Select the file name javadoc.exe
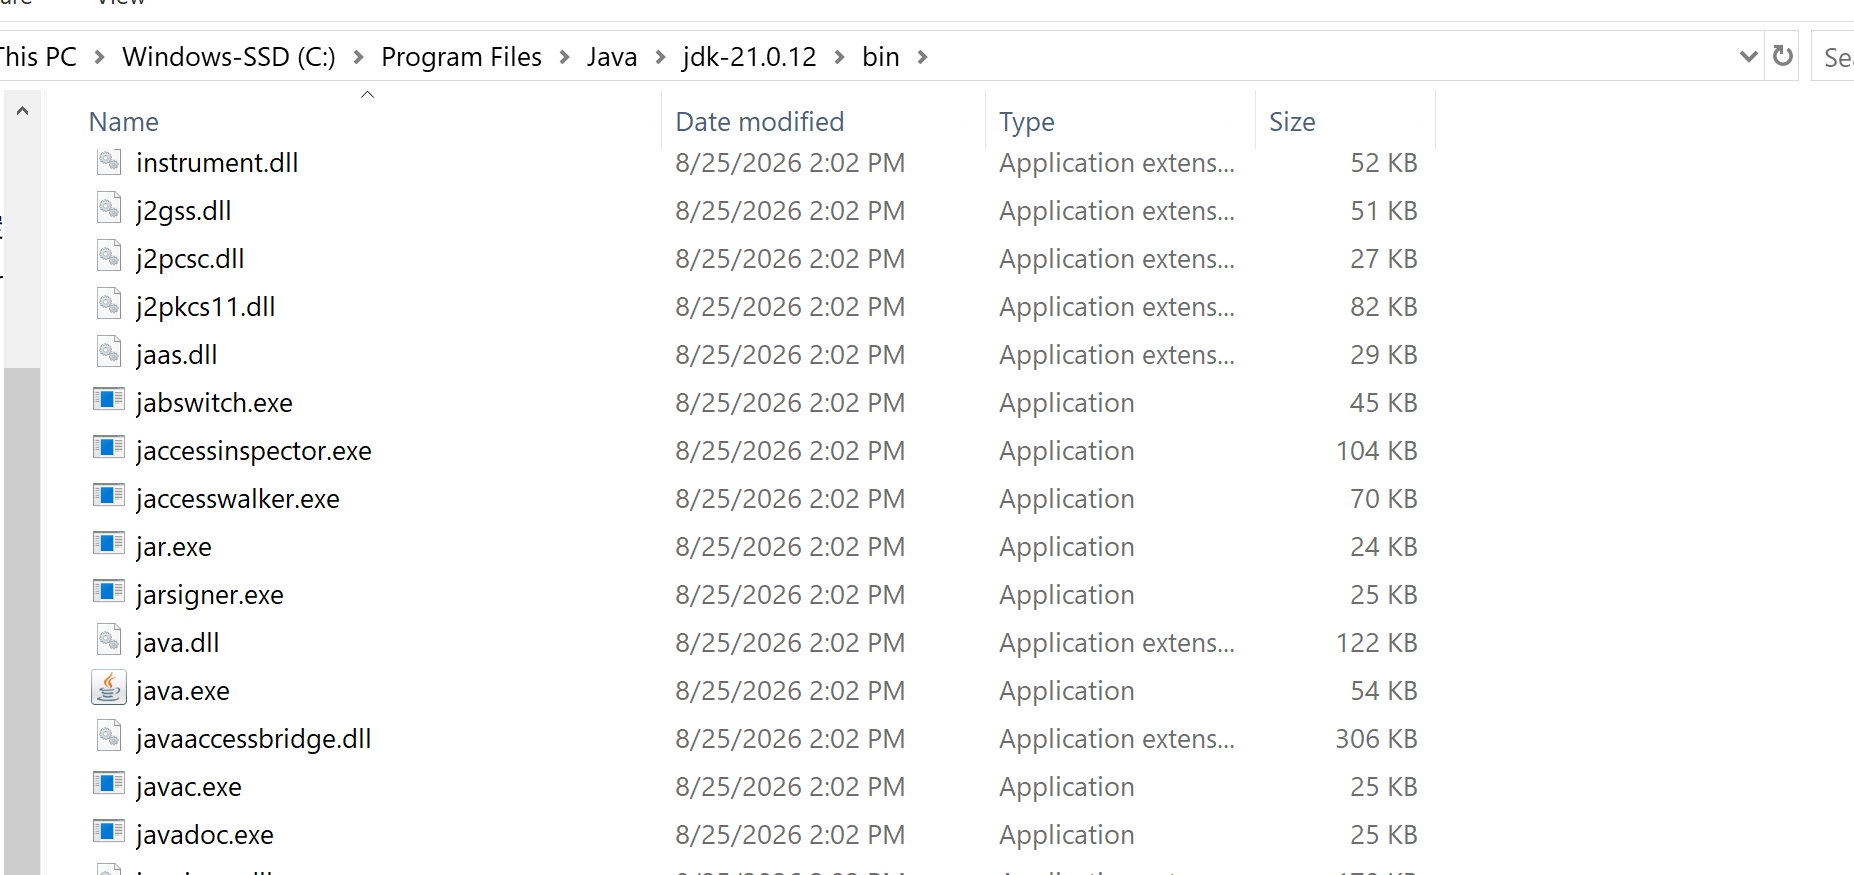 click(205, 835)
